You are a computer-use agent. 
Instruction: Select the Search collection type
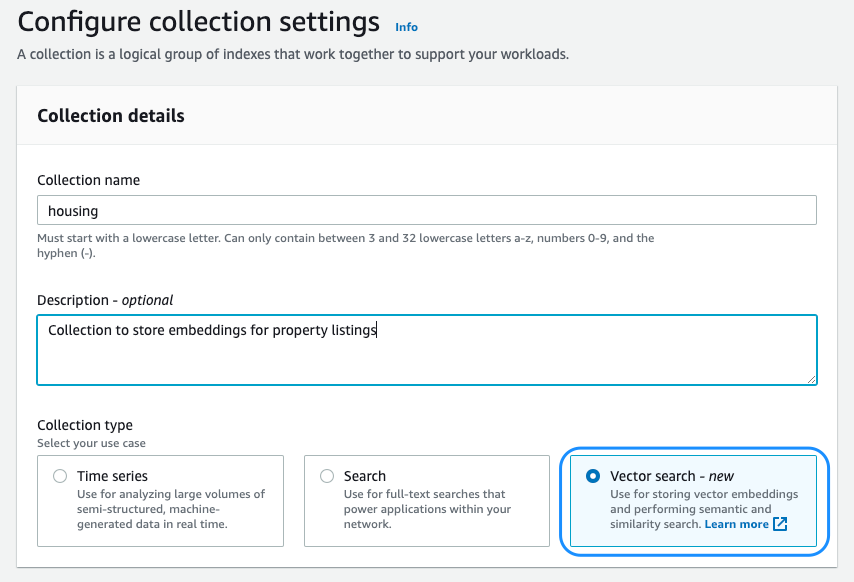327,476
